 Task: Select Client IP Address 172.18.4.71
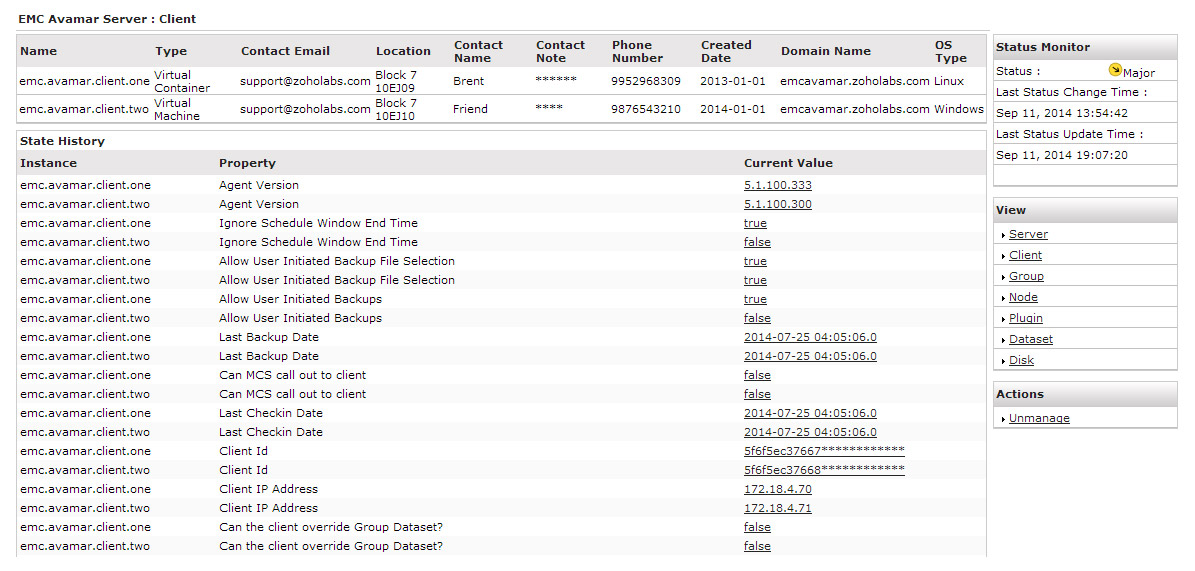click(x=777, y=508)
